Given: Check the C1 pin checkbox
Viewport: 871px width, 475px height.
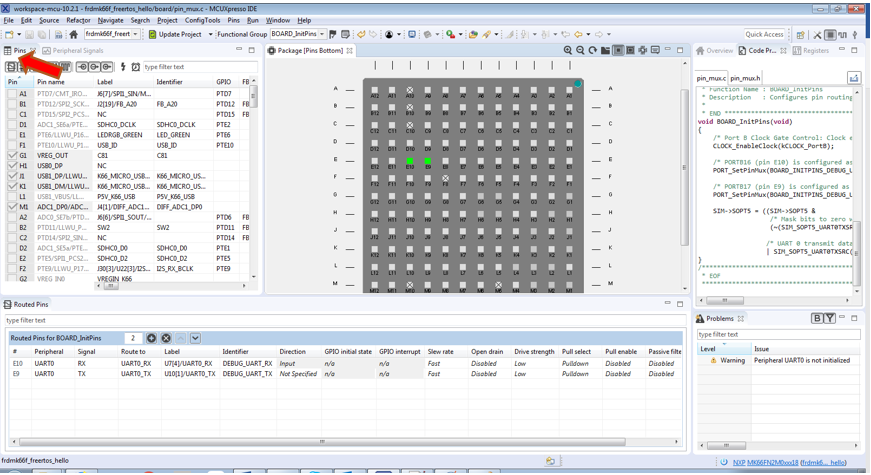Looking at the screenshot, I should (12, 114).
